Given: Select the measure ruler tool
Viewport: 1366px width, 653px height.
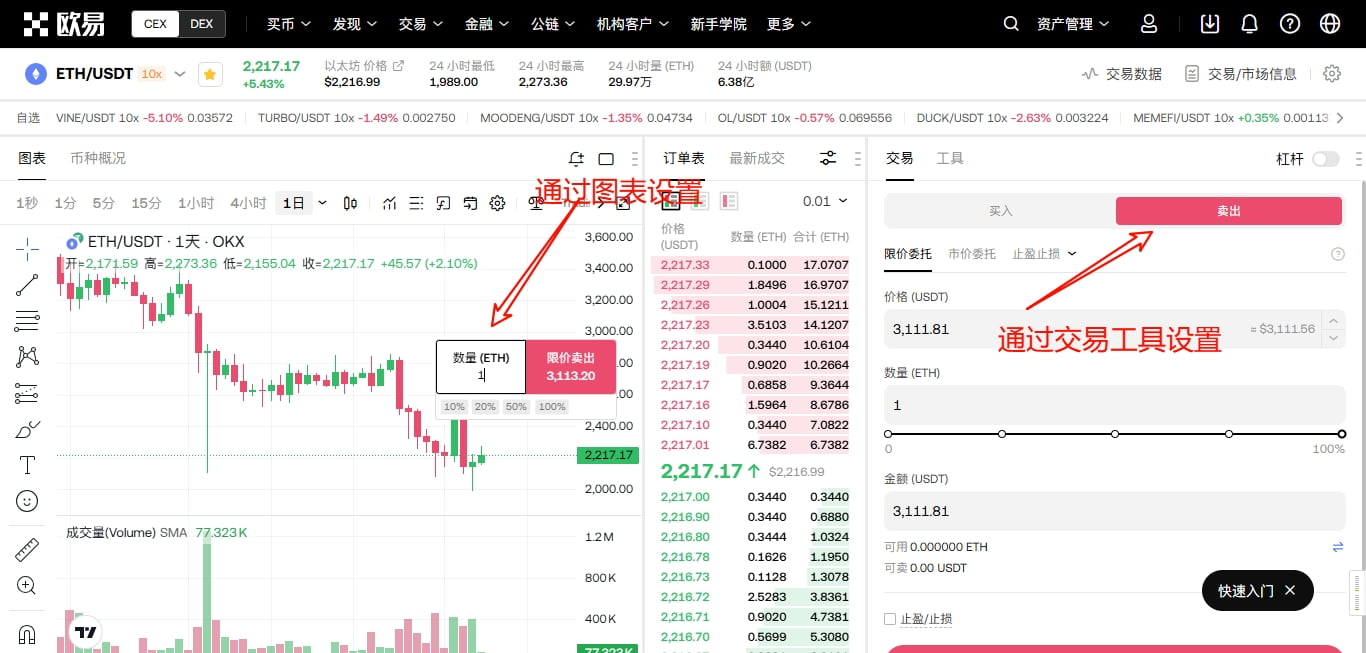Looking at the screenshot, I should (27, 548).
